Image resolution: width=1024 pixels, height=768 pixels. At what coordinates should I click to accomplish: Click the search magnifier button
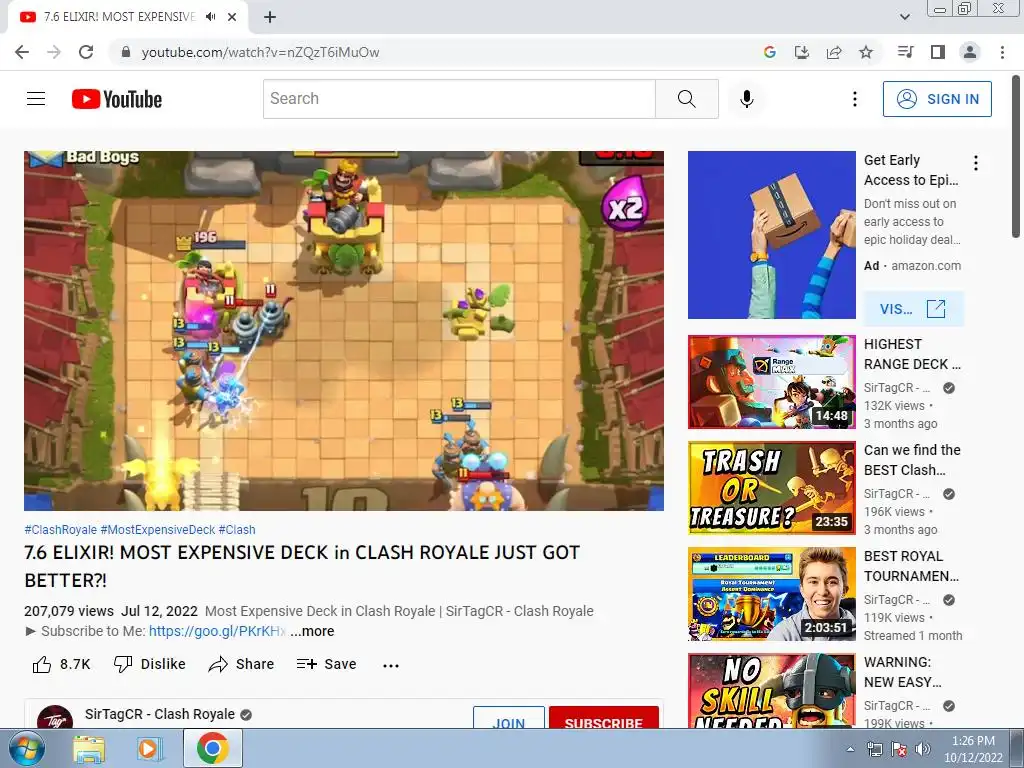686,99
